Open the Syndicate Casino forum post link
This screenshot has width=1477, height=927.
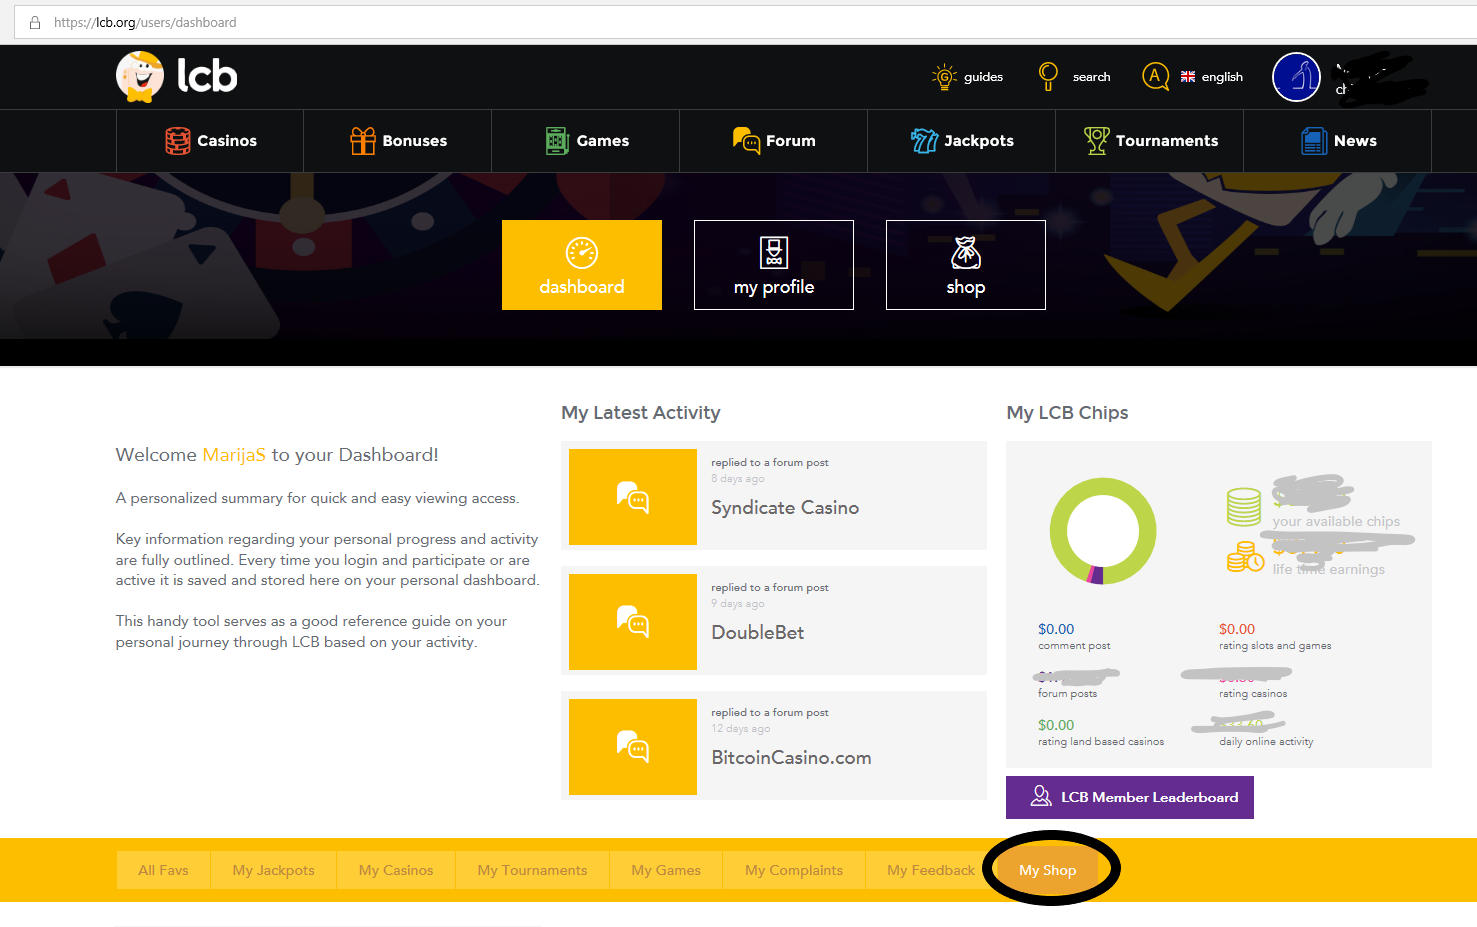[x=785, y=508]
